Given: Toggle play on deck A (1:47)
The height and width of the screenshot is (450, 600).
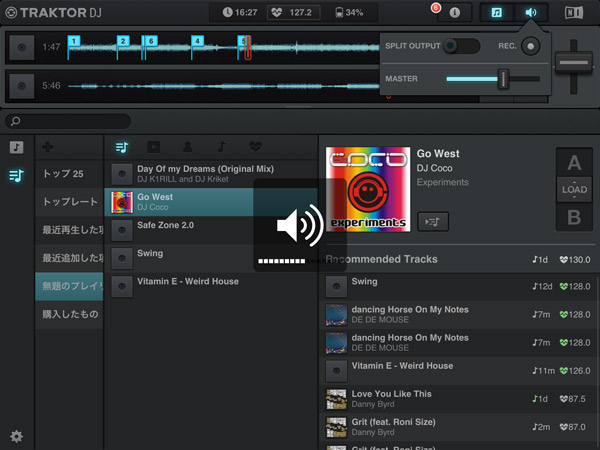Looking at the screenshot, I should tap(21, 47).
